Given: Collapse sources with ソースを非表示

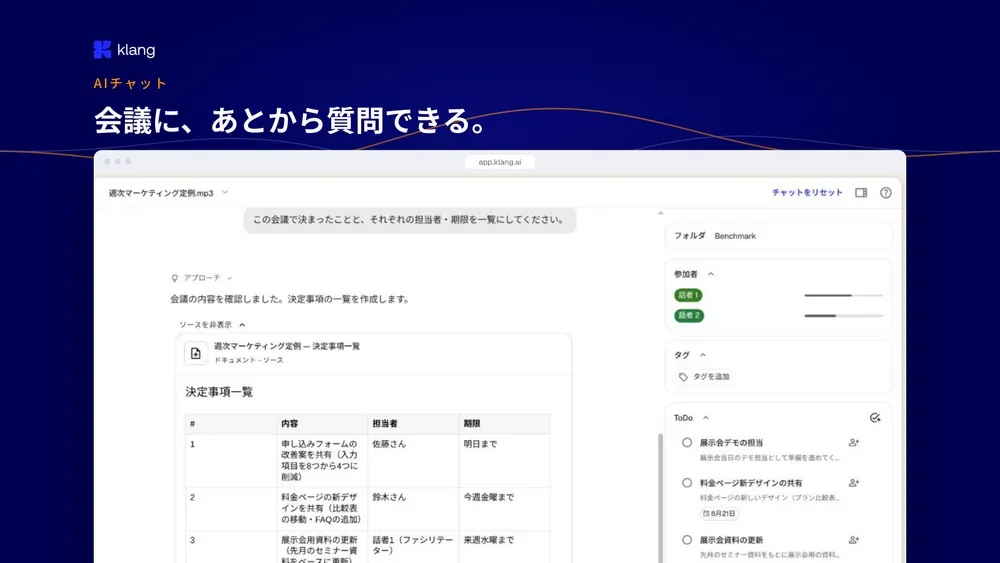Looking at the screenshot, I should (212, 325).
